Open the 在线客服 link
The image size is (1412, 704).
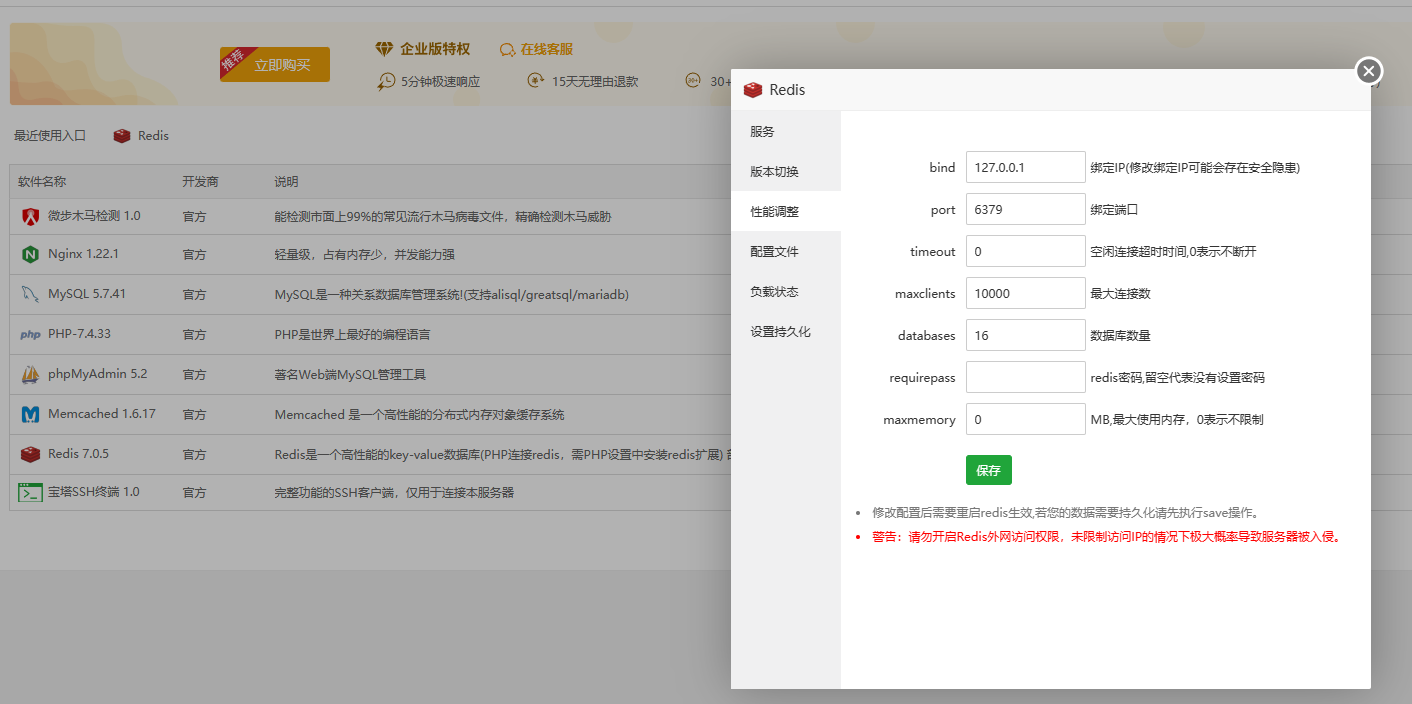click(546, 49)
